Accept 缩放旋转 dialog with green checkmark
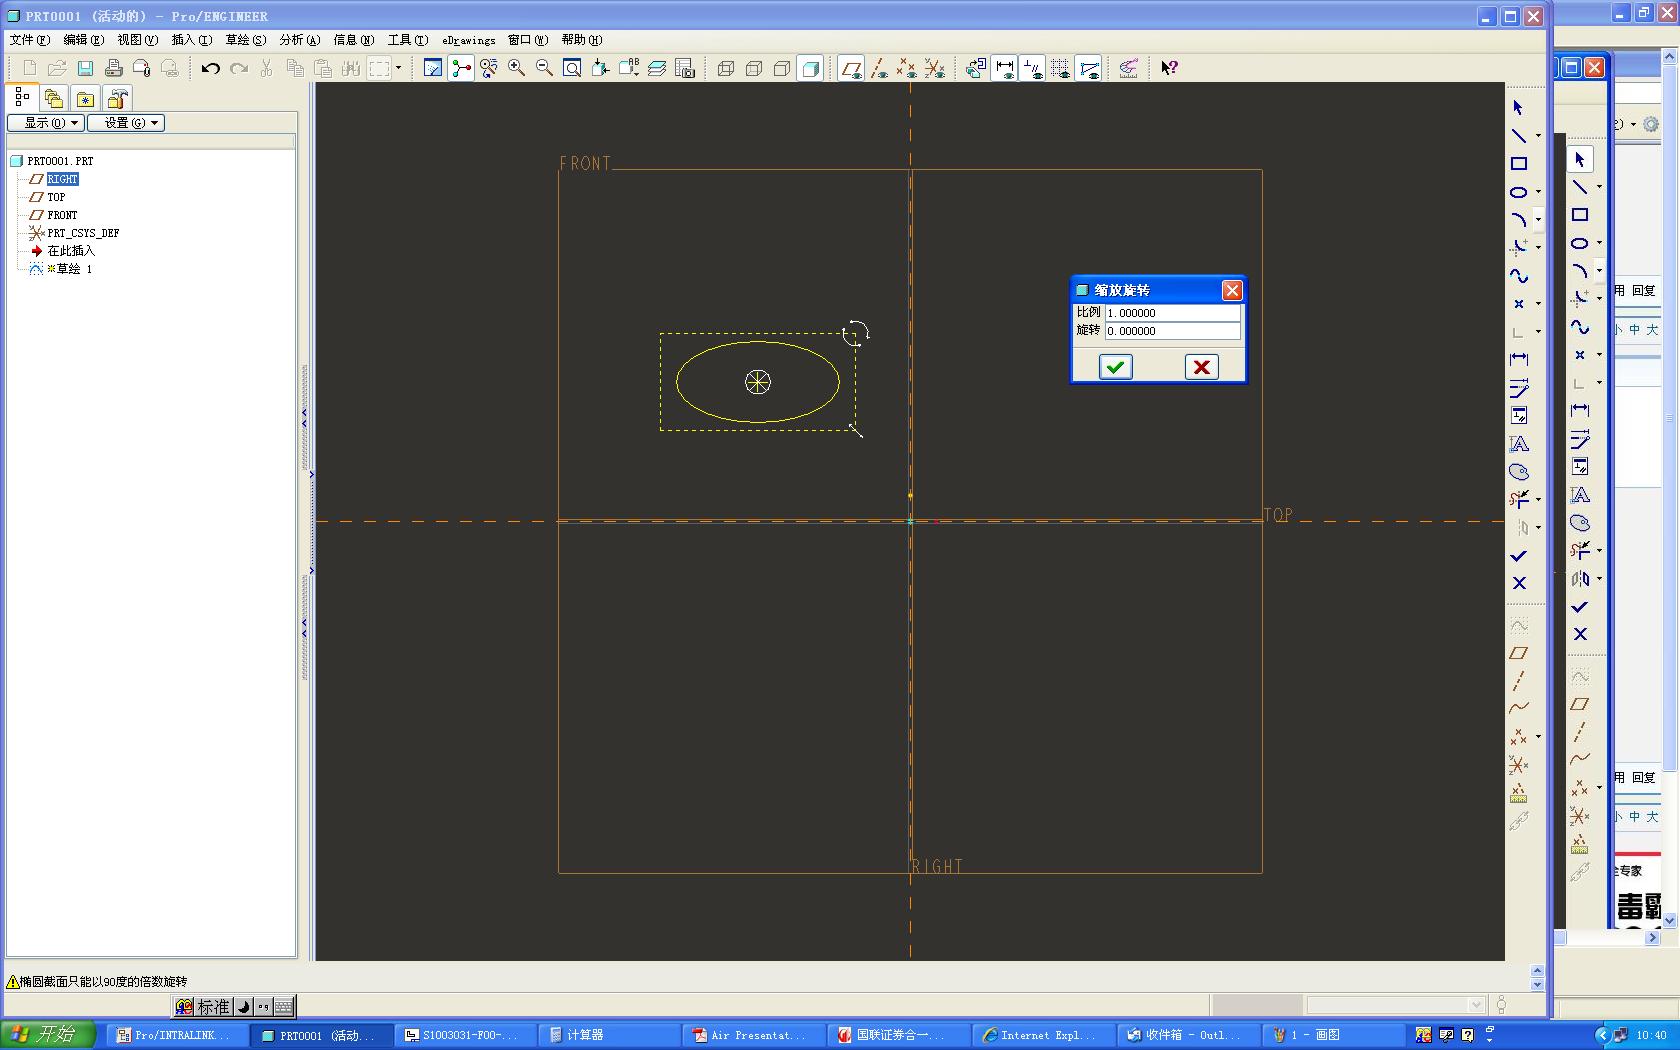Screen dimensions: 1680x1050 (1115, 367)
